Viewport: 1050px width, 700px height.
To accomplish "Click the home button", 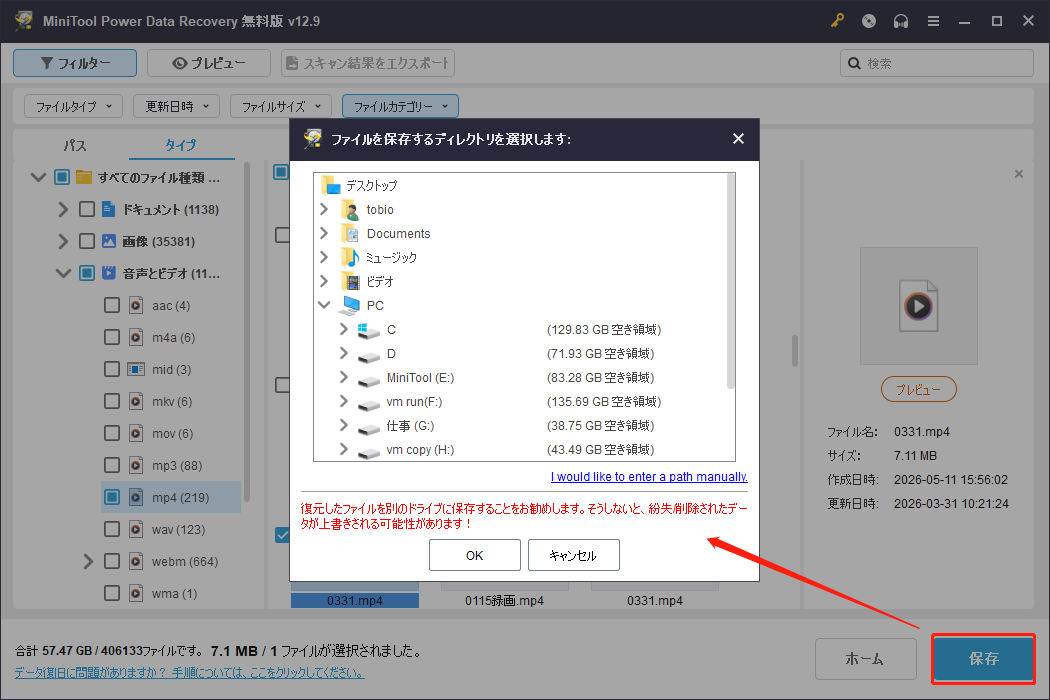I will pos(865,658).
